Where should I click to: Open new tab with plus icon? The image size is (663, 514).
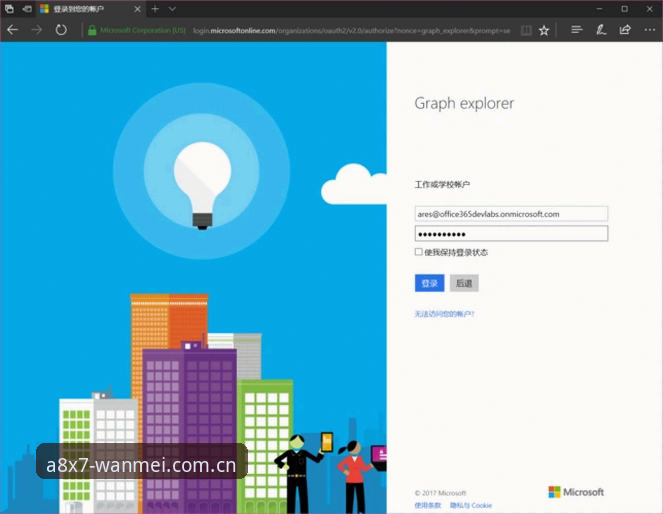coord(155,8)
